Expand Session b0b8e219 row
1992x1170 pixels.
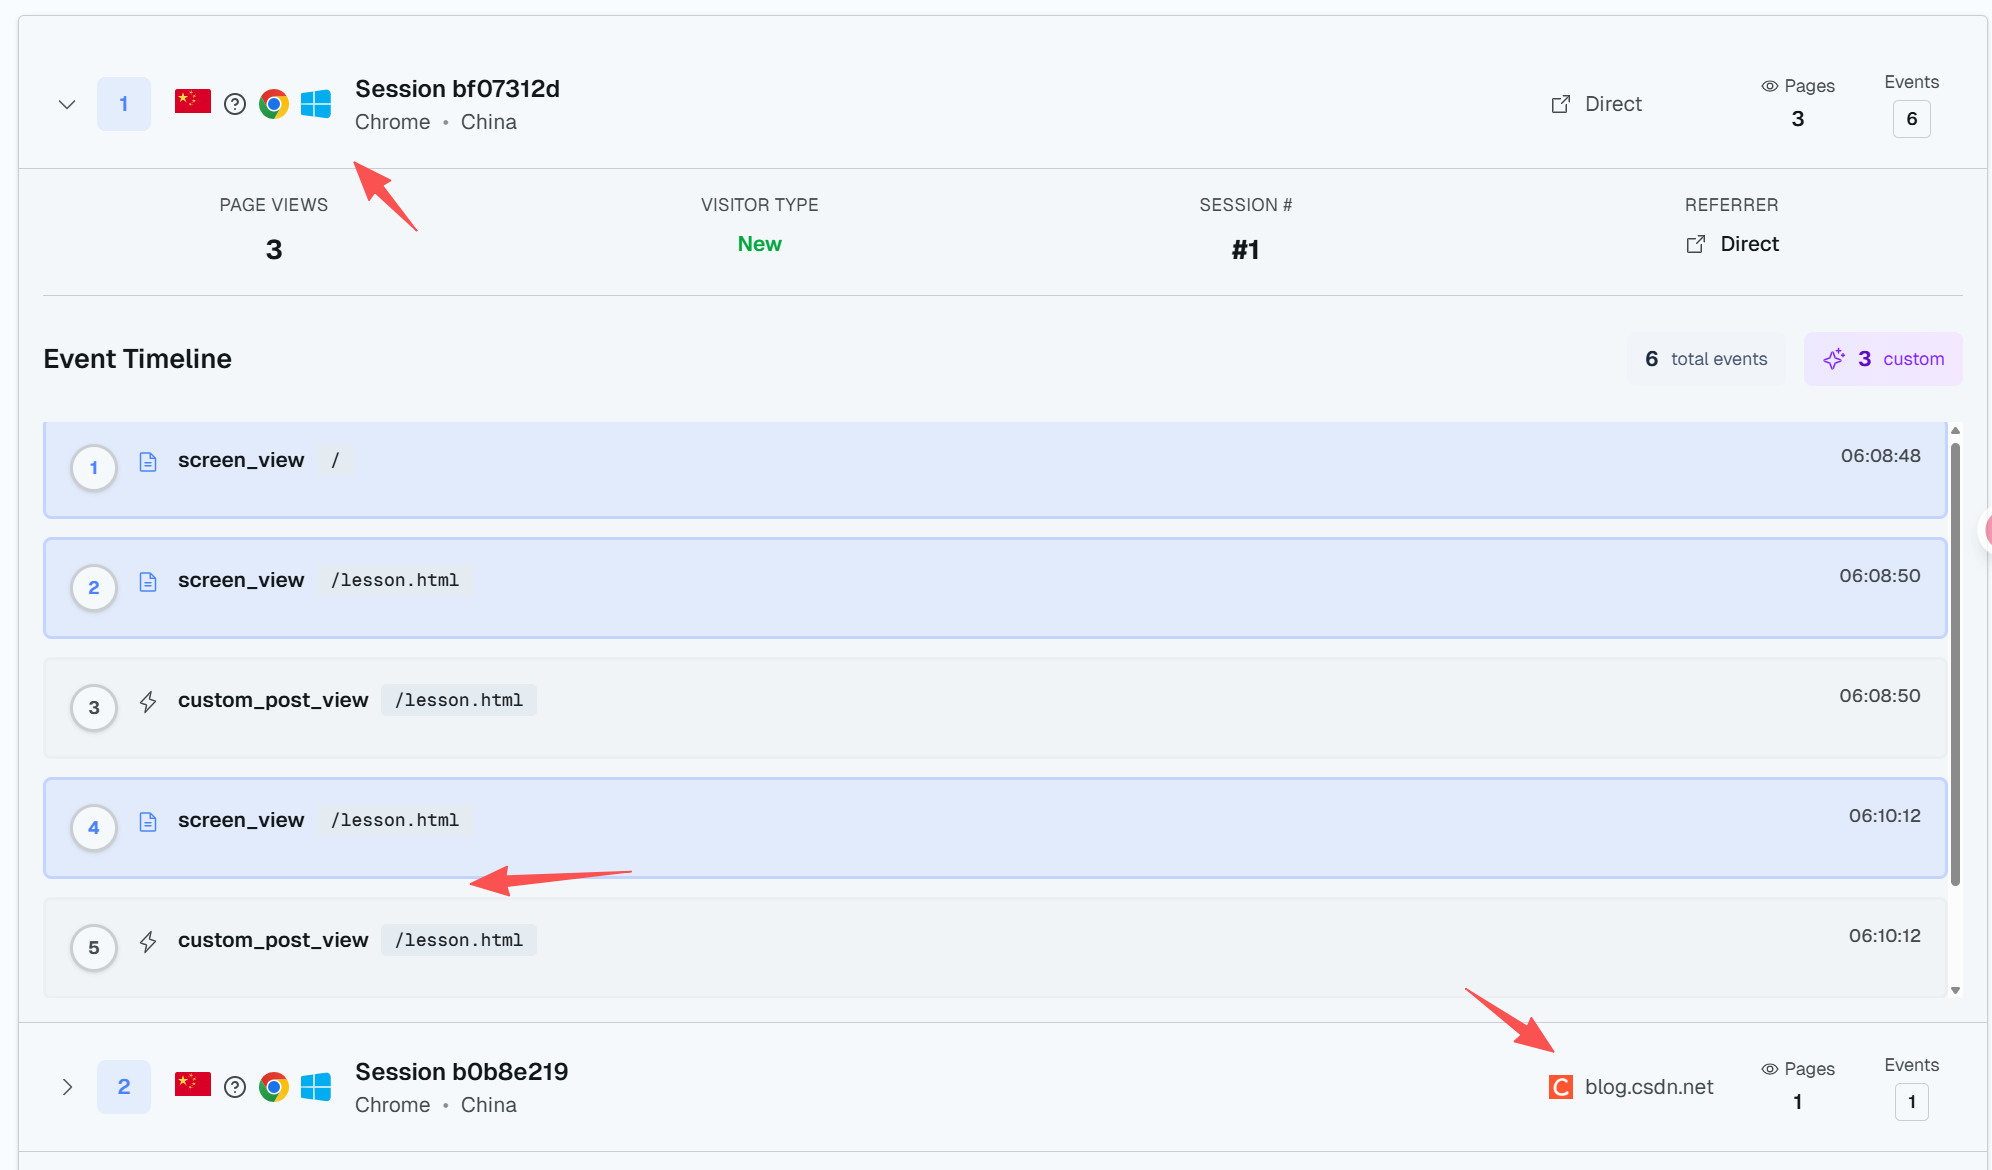[67, 1087]
